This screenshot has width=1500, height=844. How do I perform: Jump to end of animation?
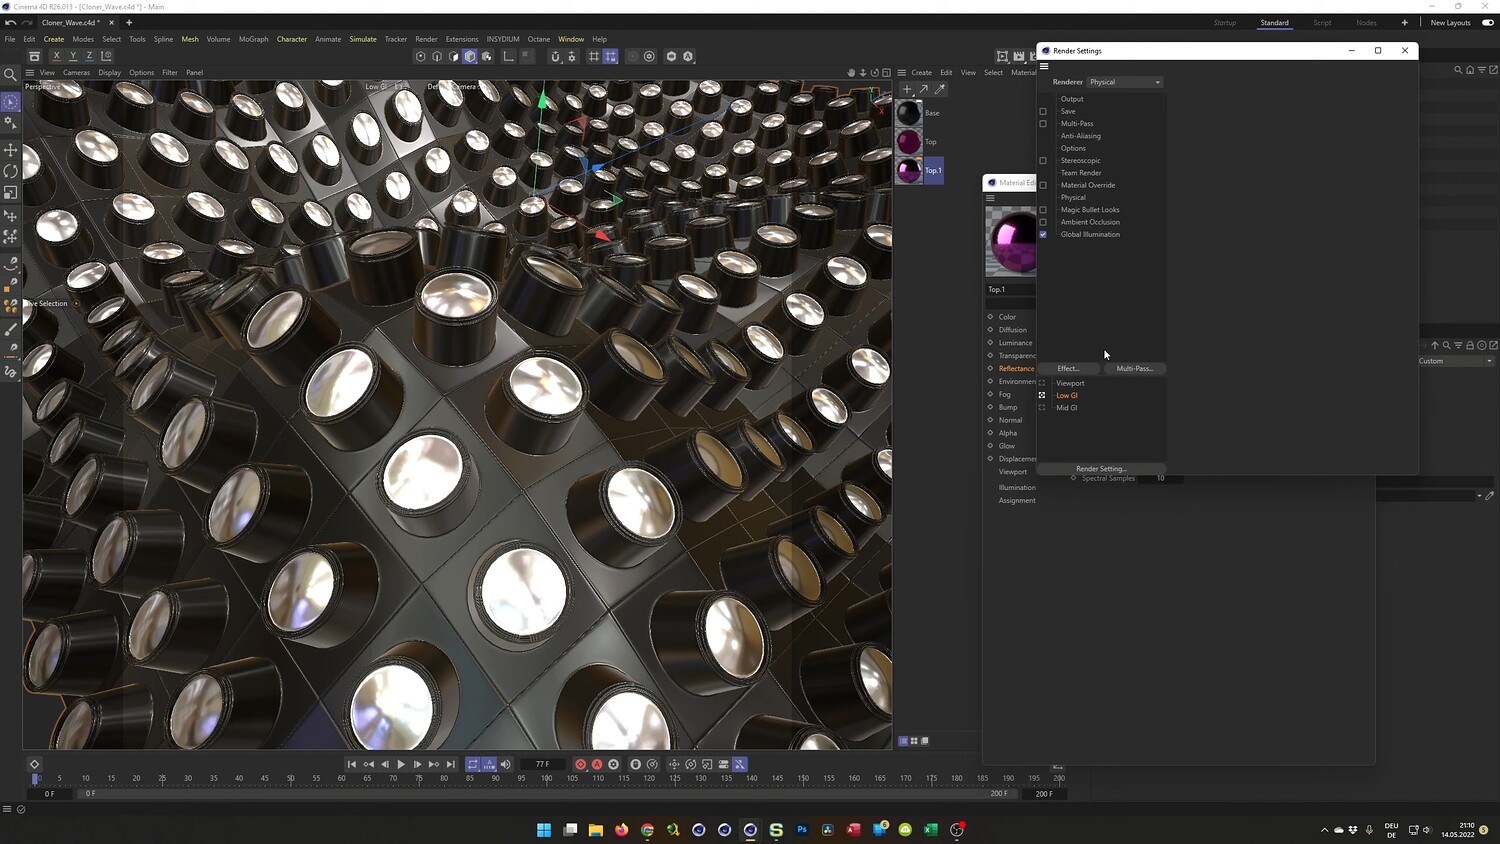click(451, 764)
